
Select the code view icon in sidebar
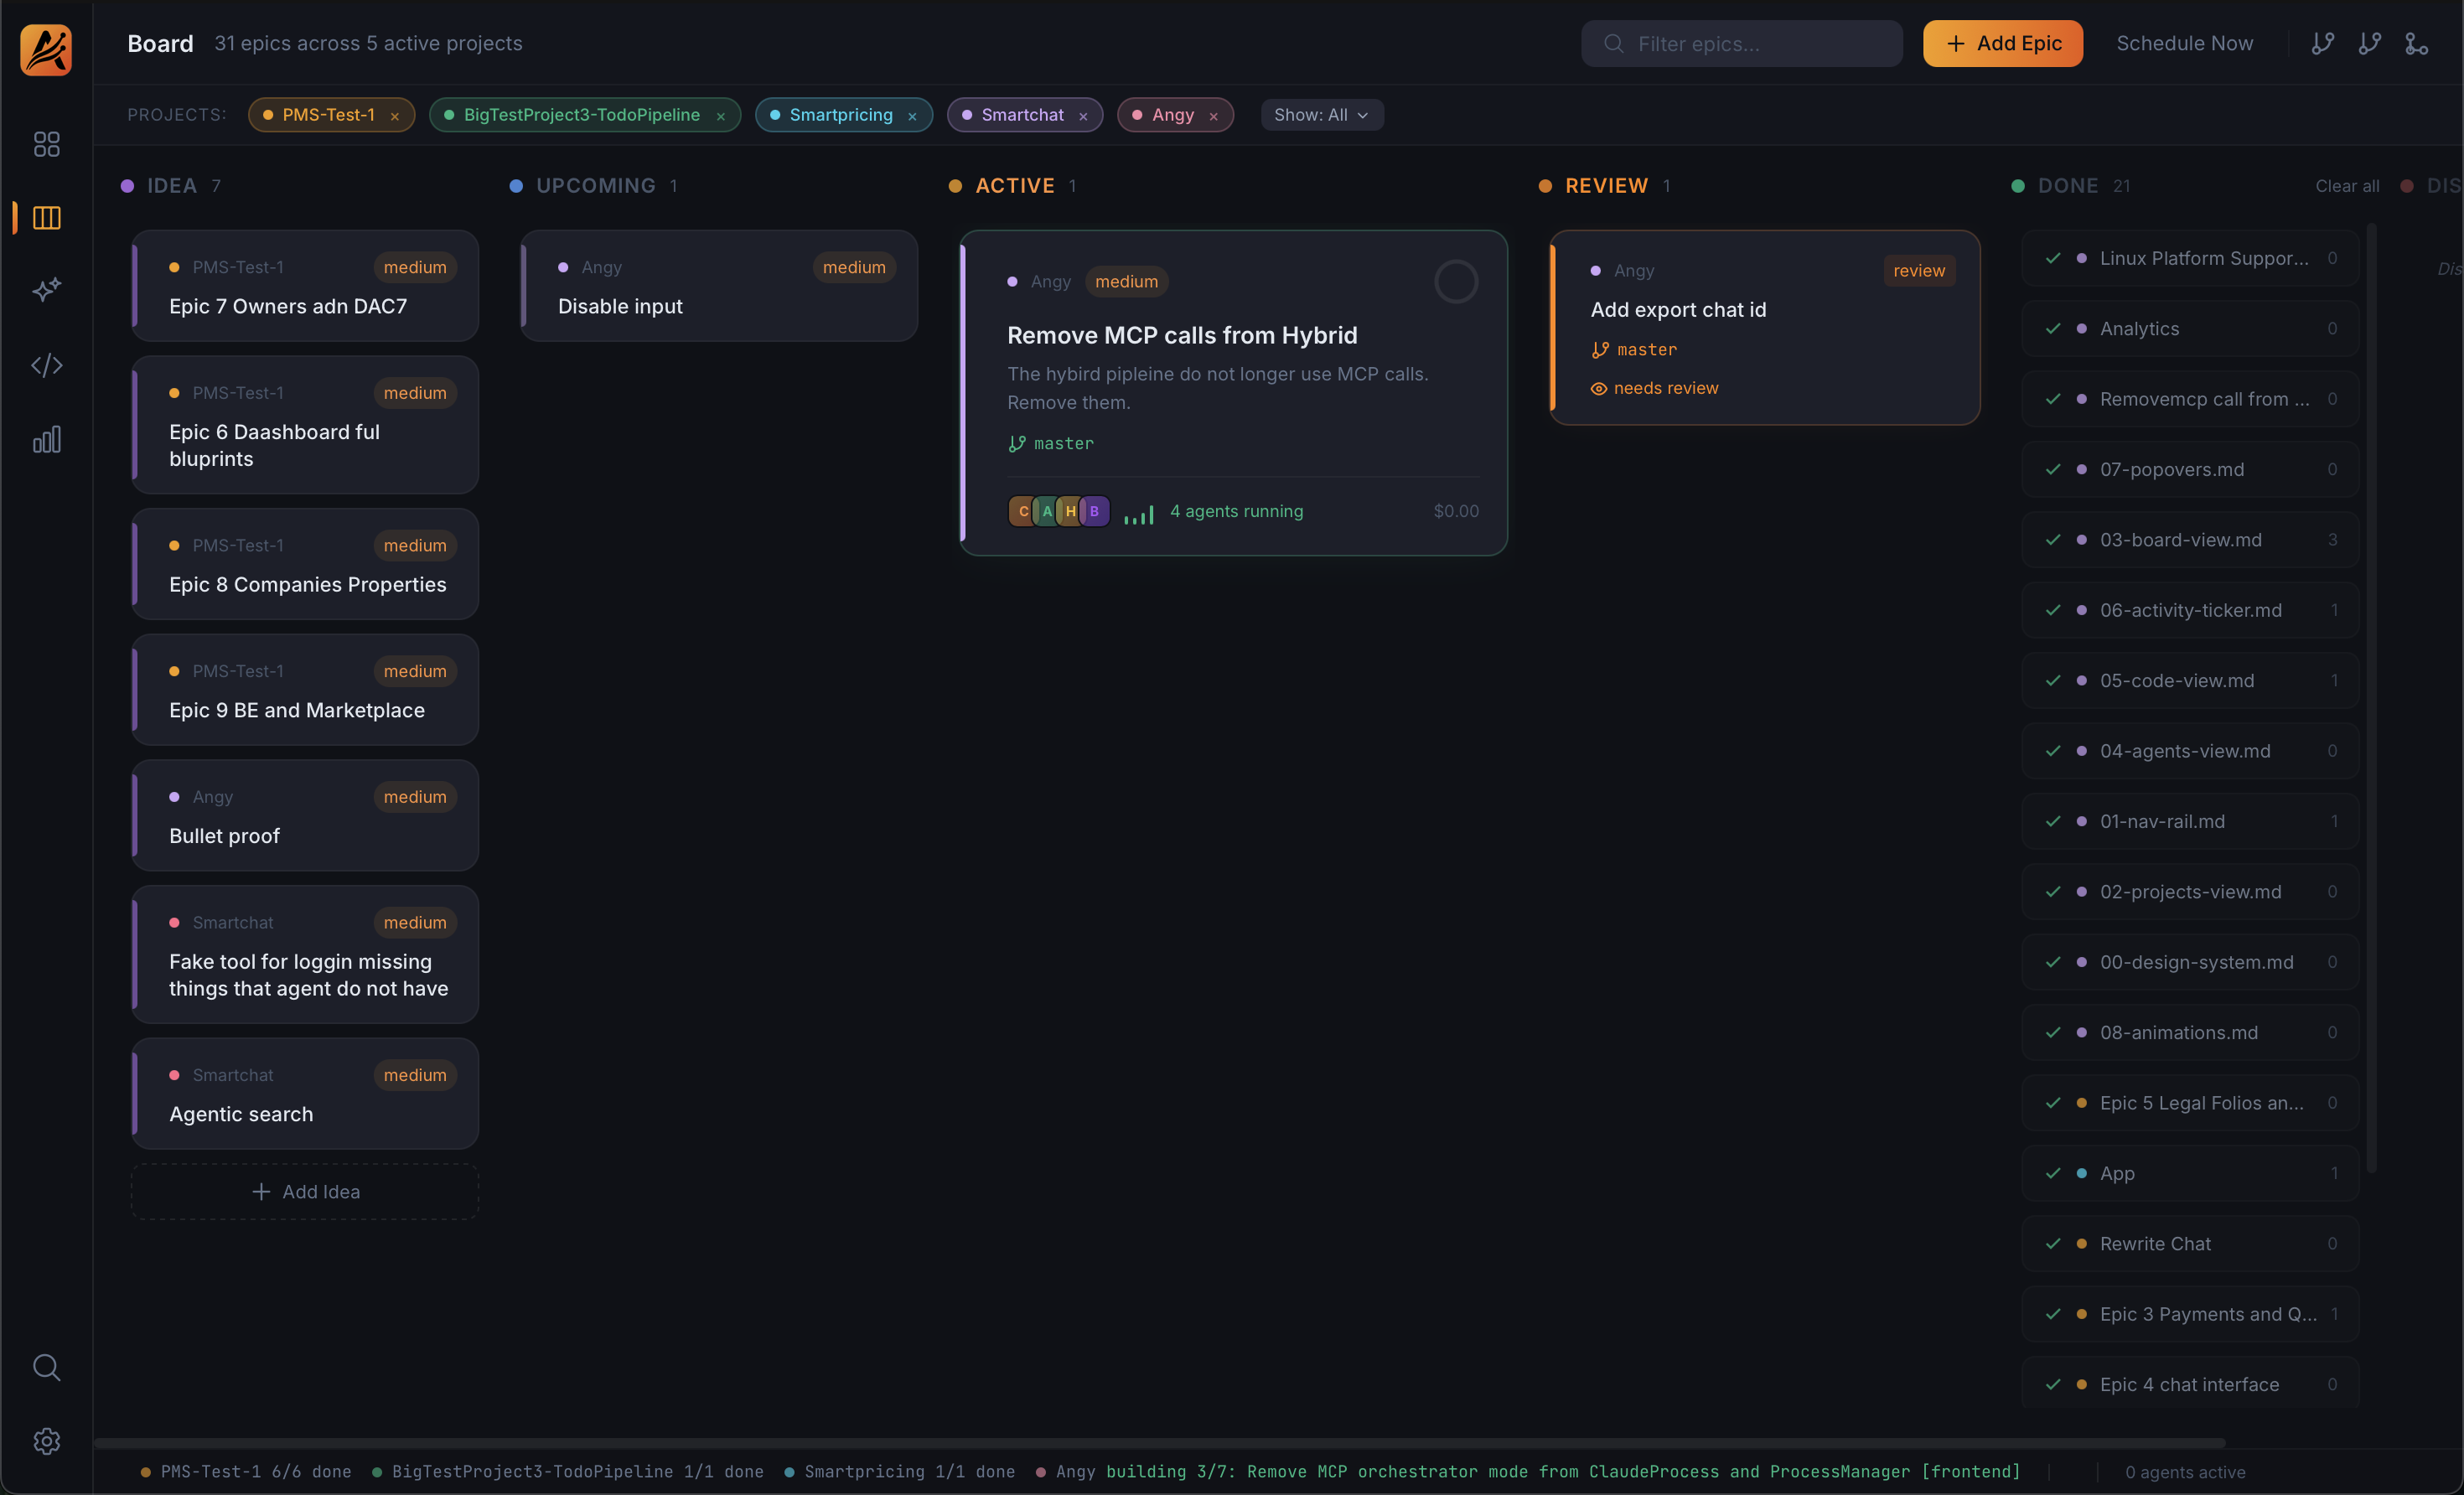[46, 365]
